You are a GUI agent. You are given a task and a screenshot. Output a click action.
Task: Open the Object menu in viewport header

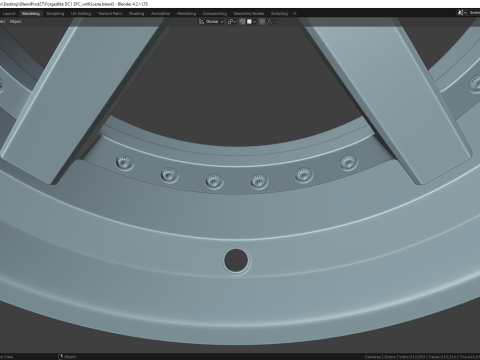point(15,22)
